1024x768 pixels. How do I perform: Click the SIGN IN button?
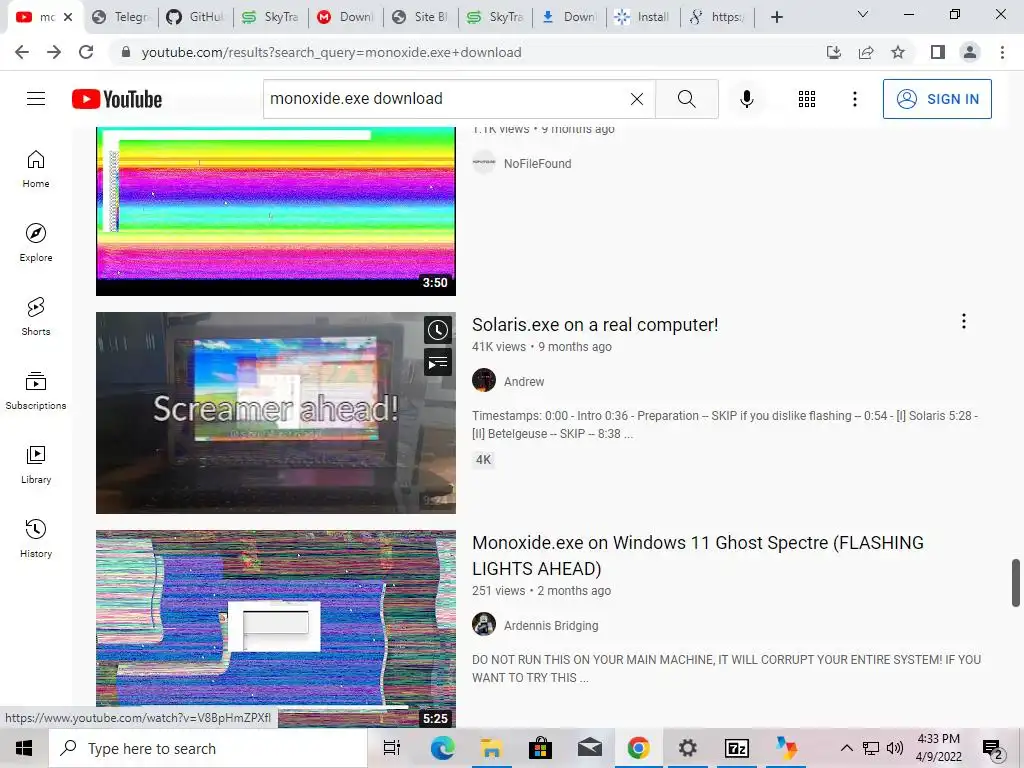coord(937,99)
